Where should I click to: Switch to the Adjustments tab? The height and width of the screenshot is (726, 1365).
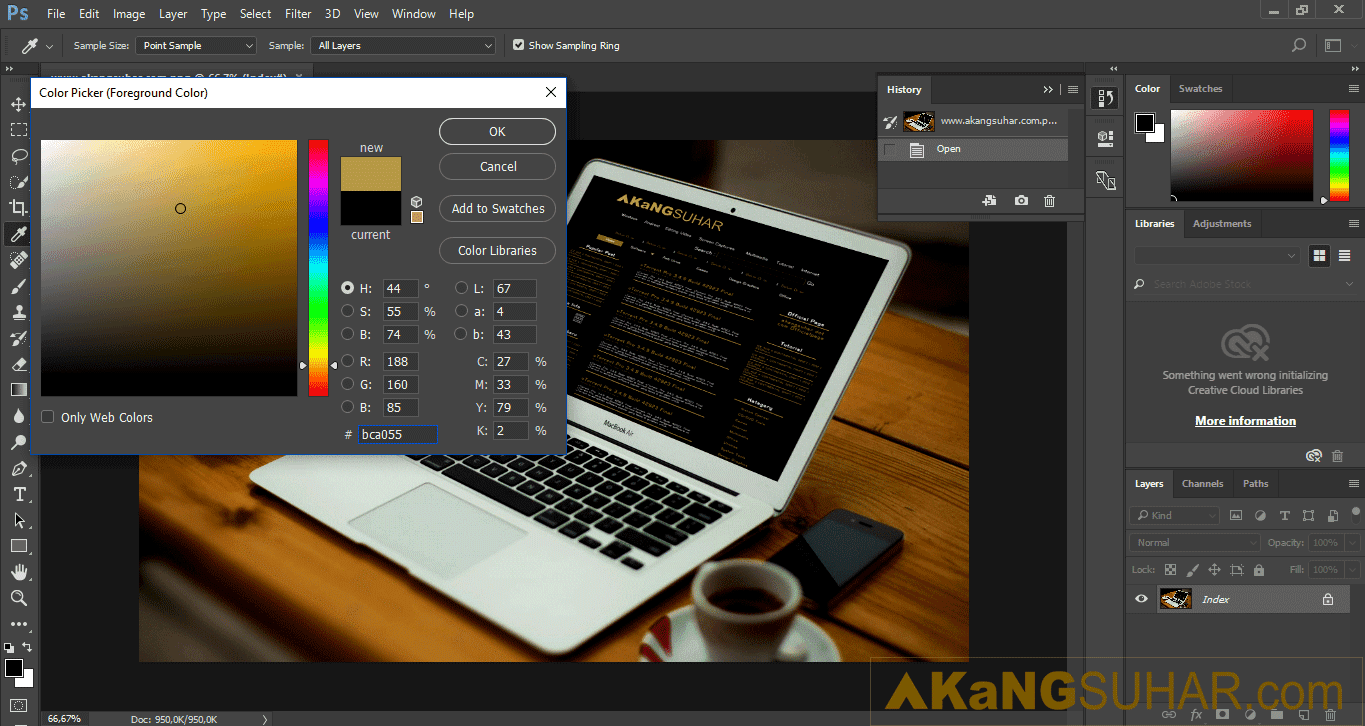click(x=1222, y=224)
